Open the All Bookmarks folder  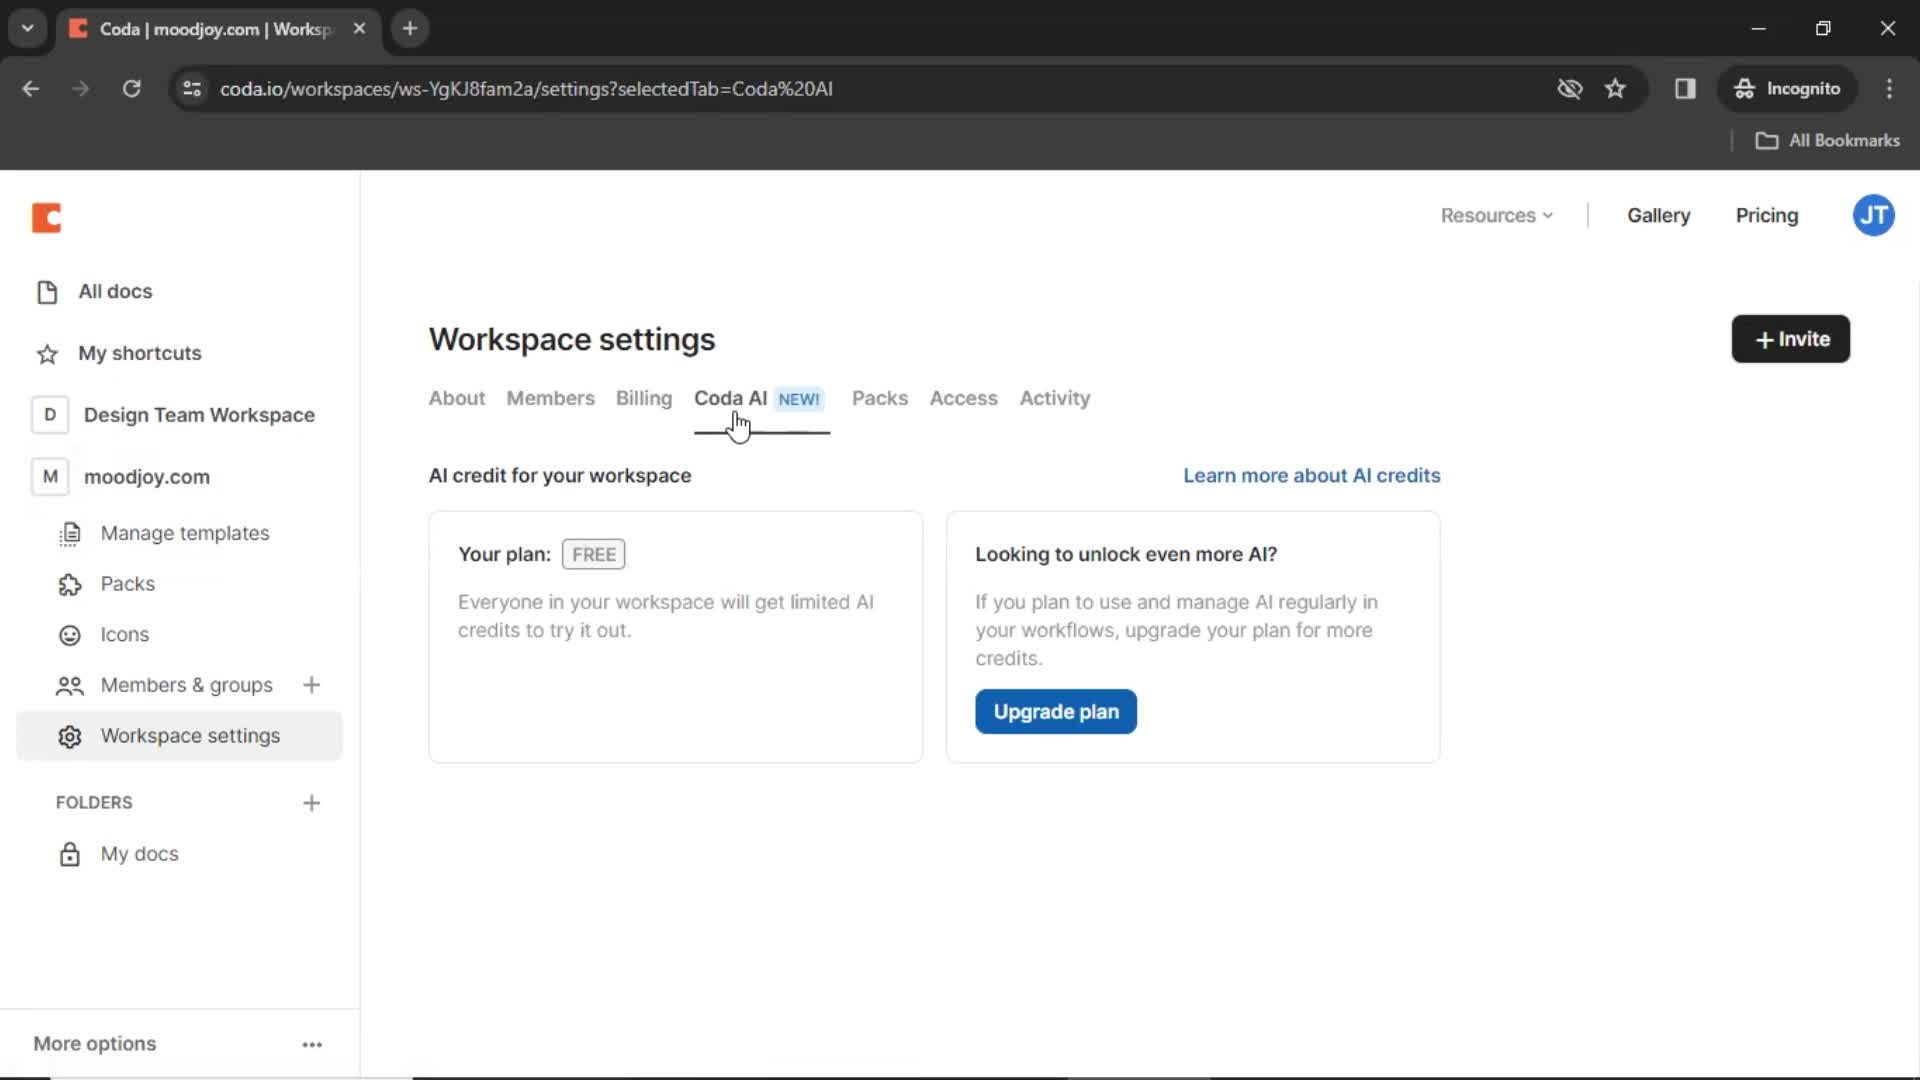1827,140
